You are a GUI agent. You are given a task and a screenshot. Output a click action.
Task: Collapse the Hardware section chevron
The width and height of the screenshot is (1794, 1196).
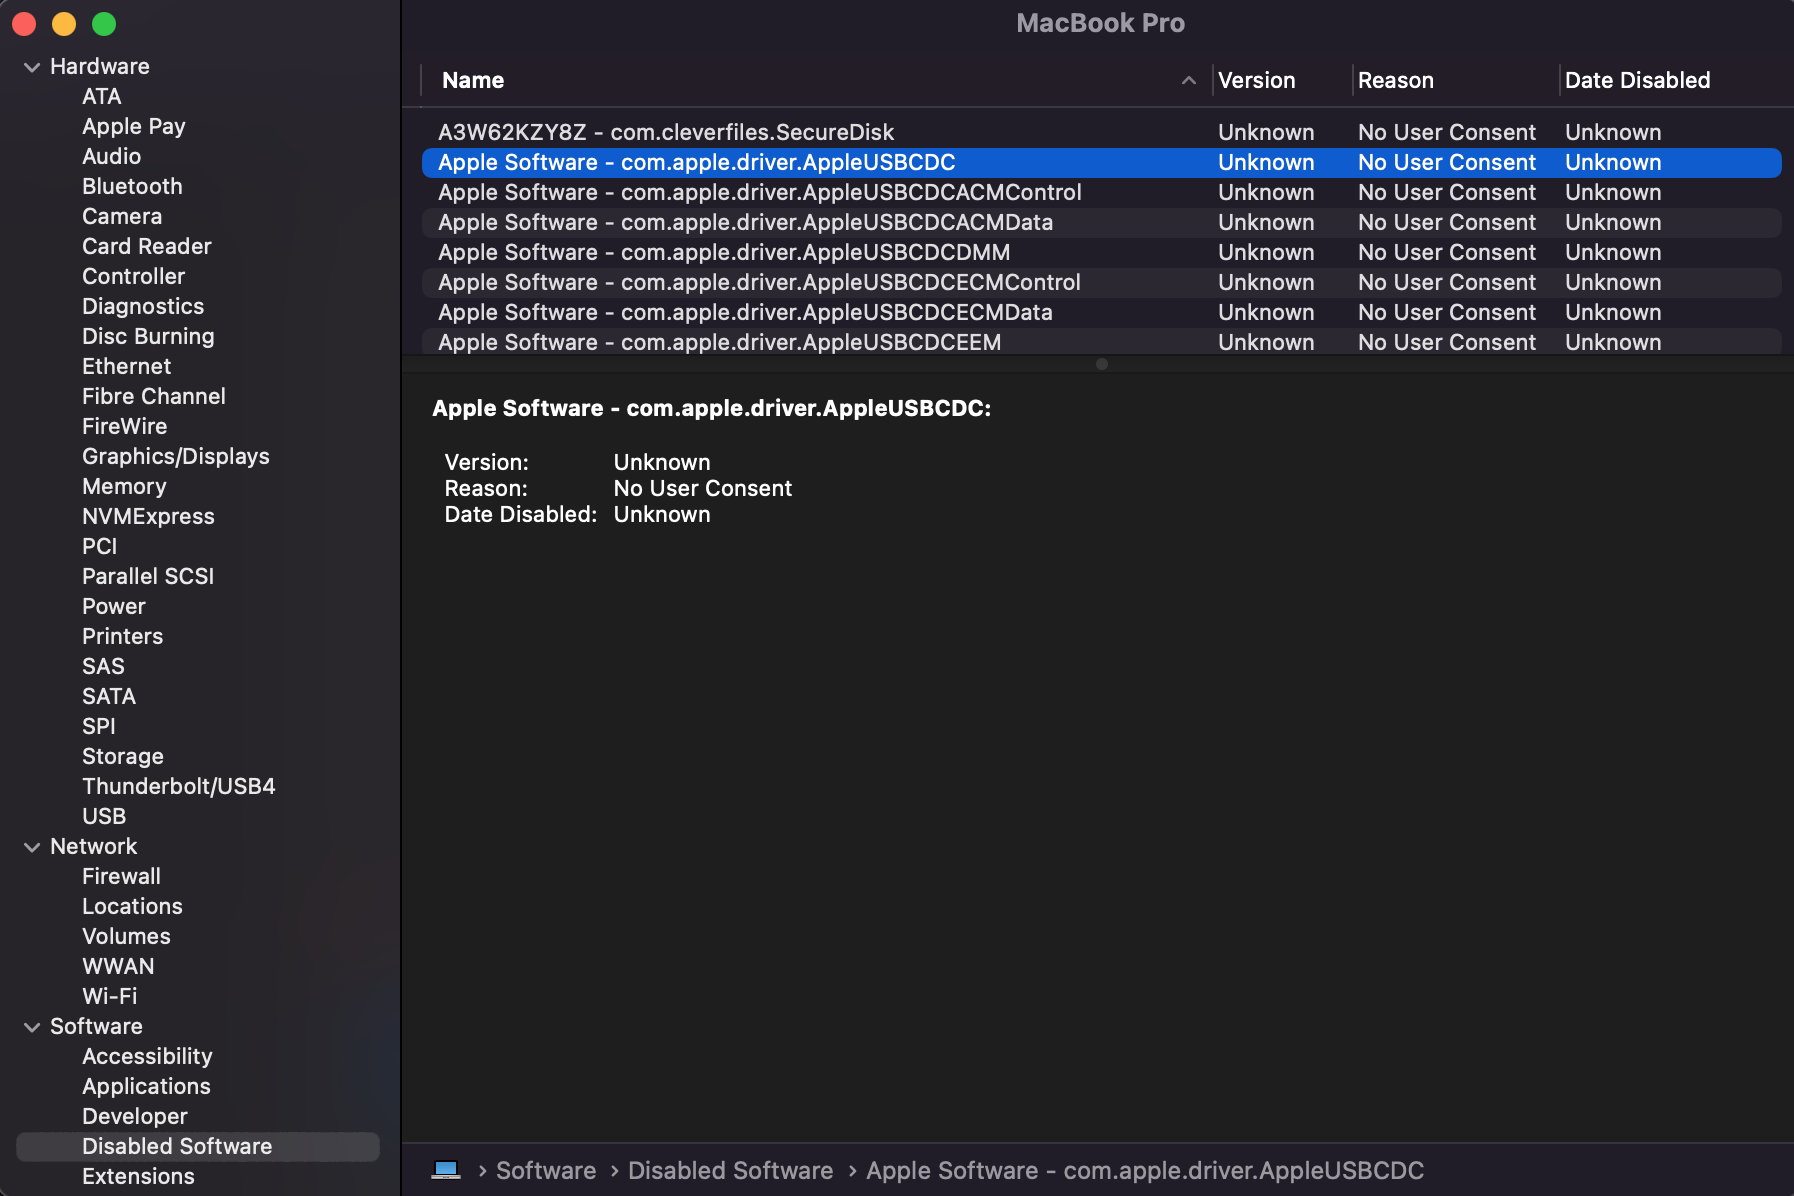(x=32, y=67)
